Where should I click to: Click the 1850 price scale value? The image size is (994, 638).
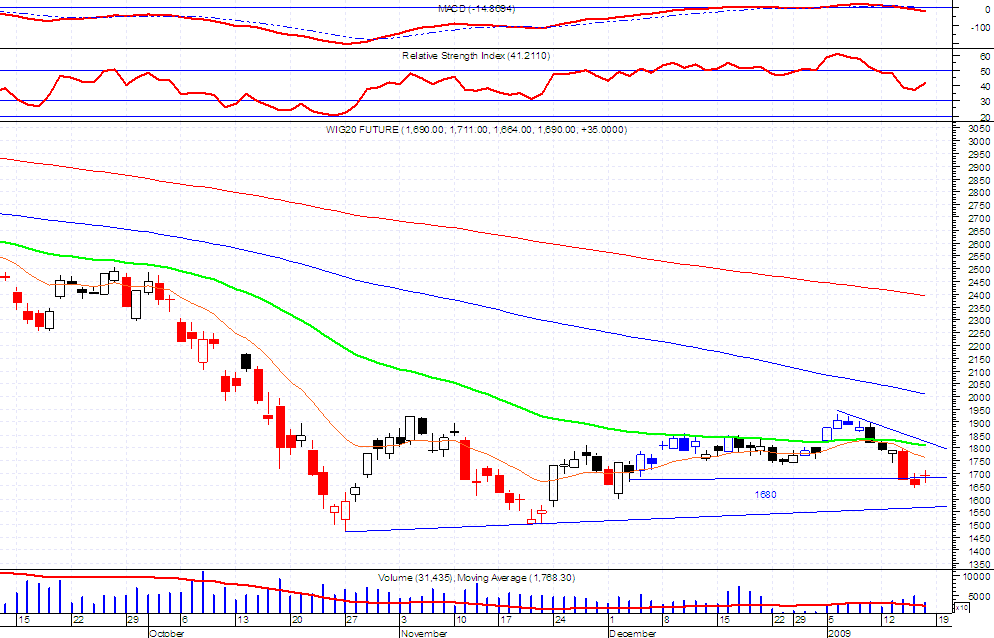[979, 436]
